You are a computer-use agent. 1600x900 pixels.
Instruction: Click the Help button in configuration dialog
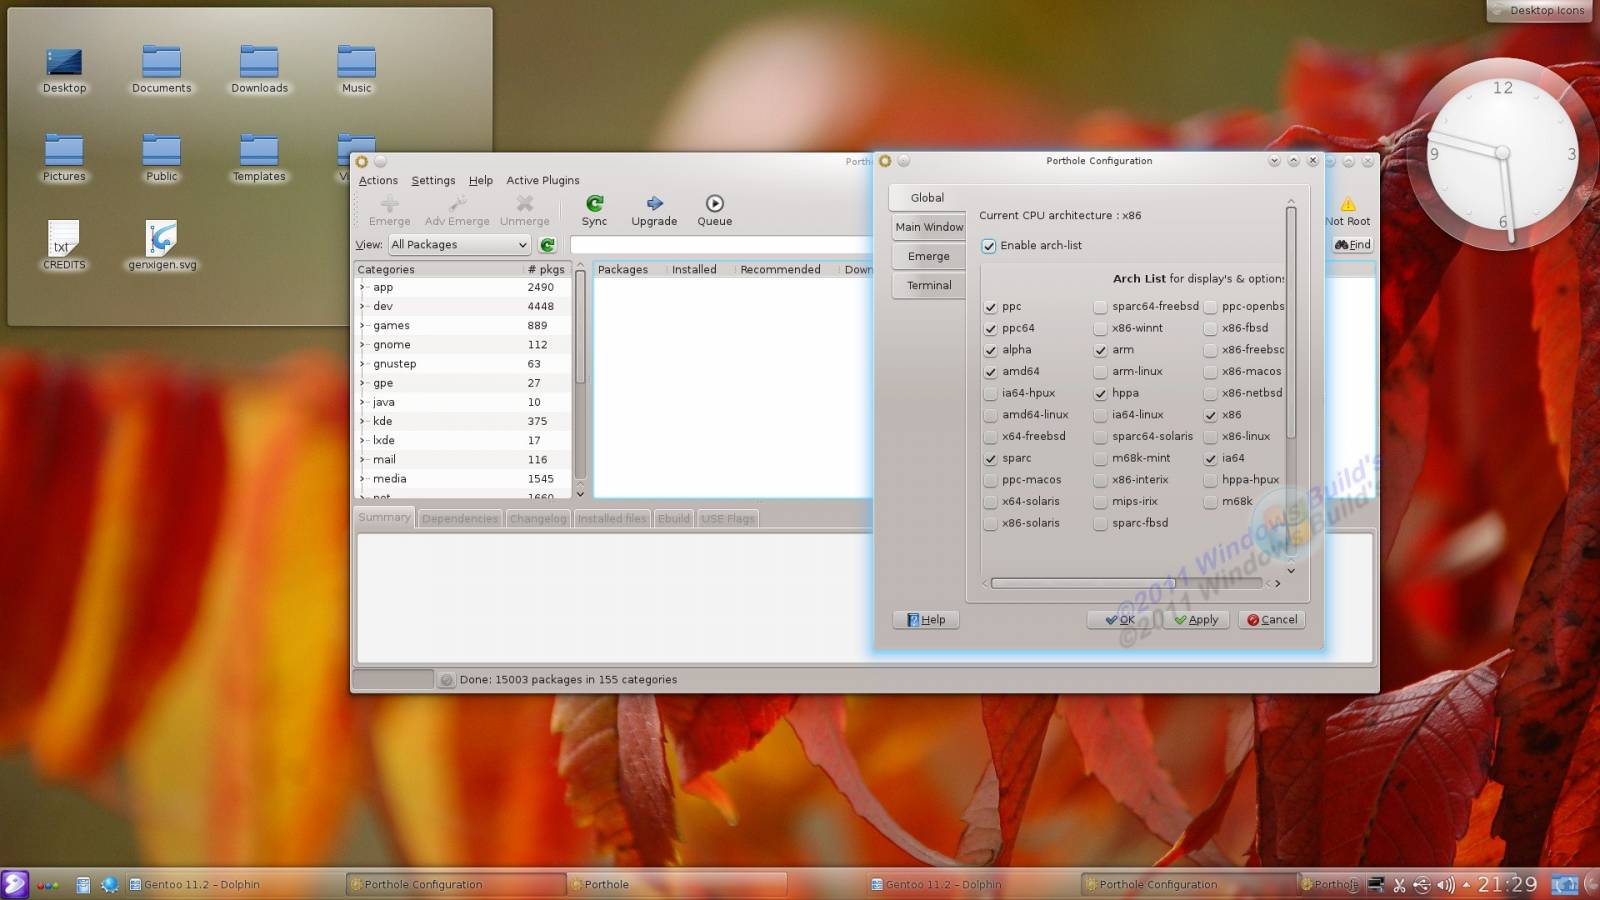point(926,620)
